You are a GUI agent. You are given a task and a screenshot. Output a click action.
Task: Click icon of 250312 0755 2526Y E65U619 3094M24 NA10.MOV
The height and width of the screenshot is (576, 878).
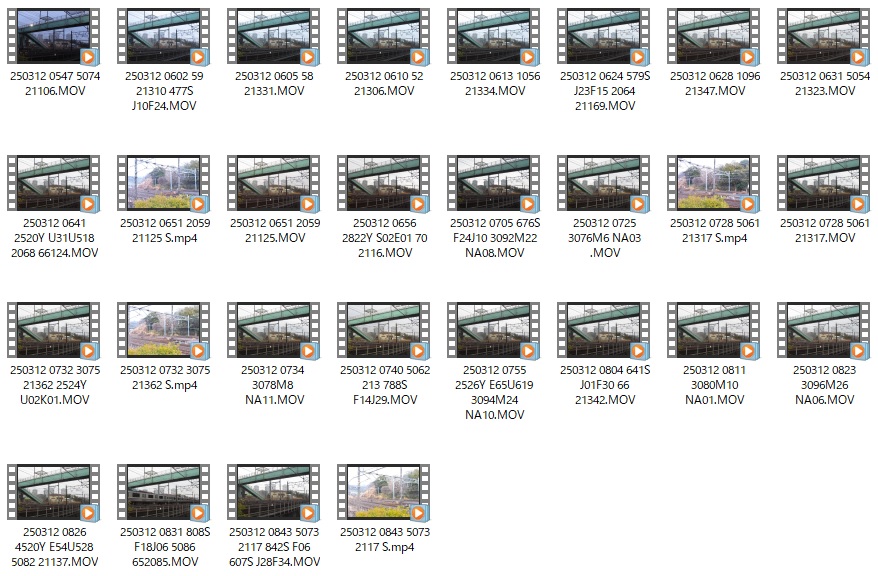pyautogui.click(x=493, y=330)
